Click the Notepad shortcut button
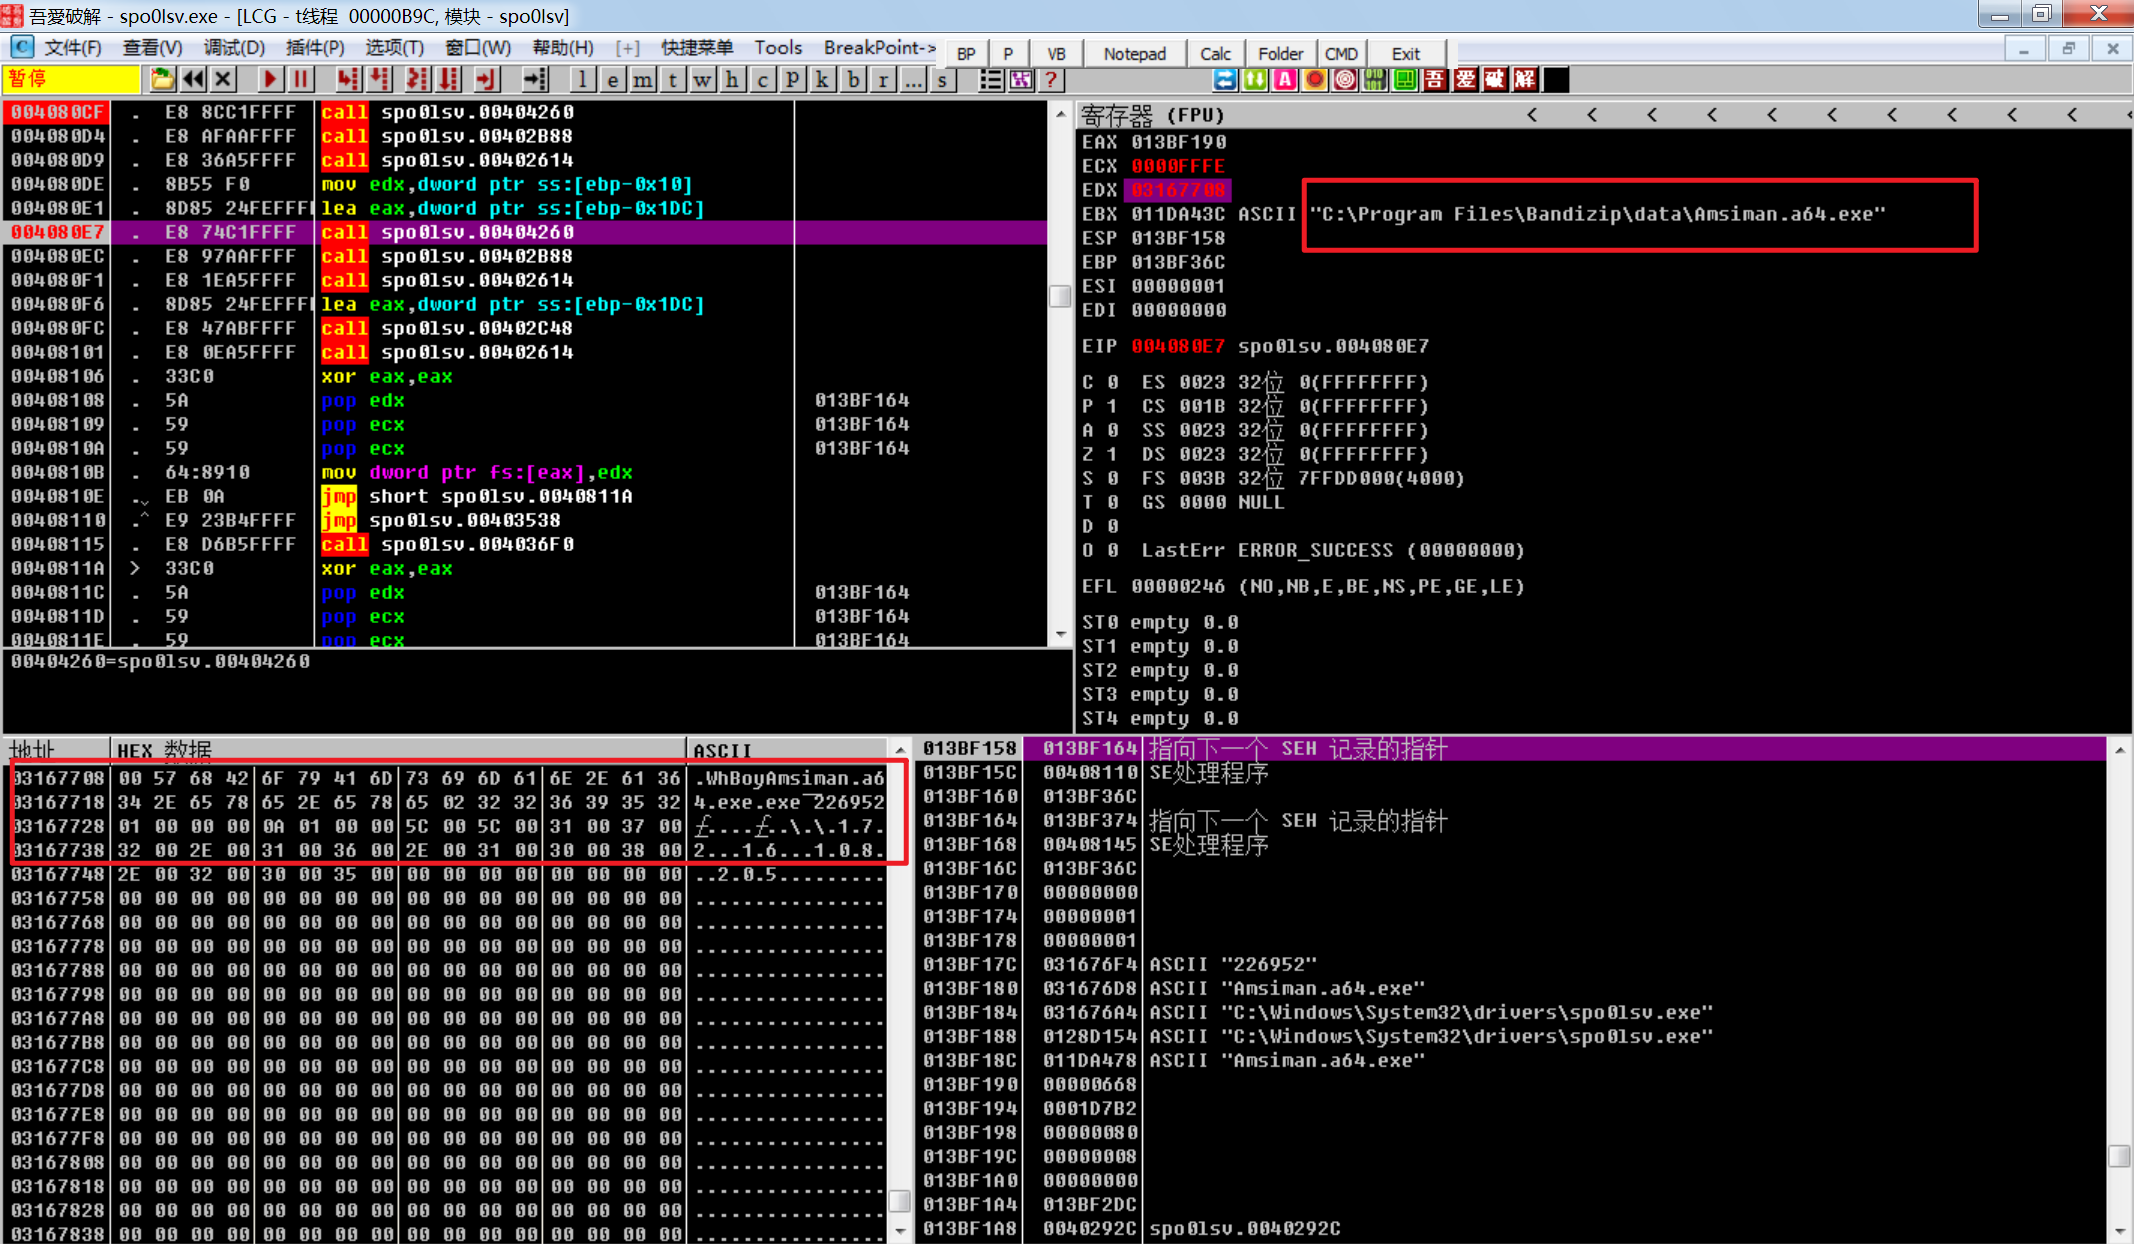The height and width of the screenshot is (1244, 2134). 1134,54
